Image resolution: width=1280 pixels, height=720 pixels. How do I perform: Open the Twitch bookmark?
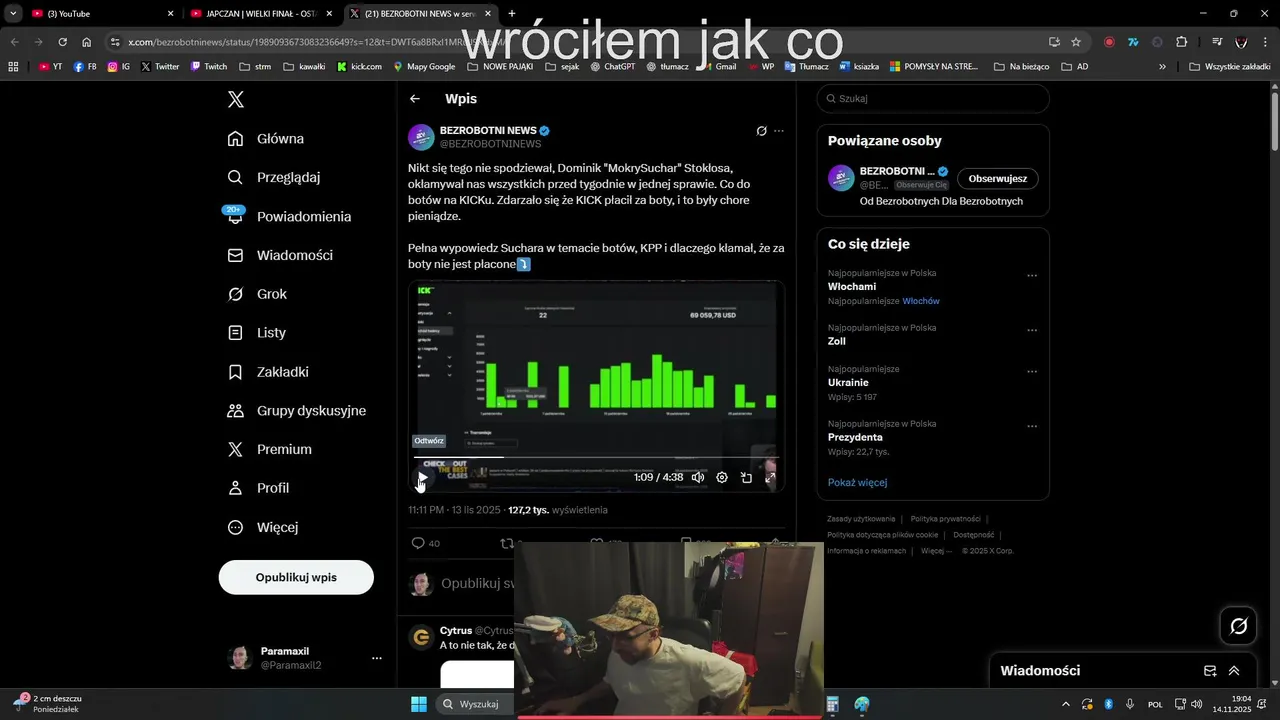[209, 67]
